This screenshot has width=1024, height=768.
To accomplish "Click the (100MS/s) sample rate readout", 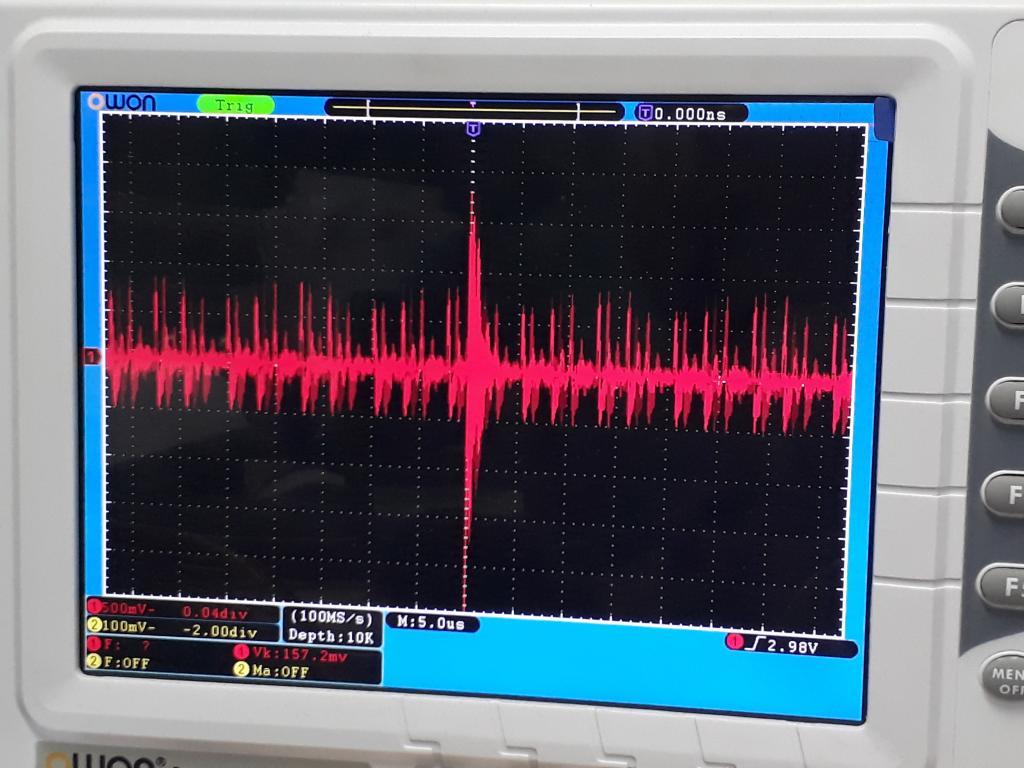I will coord(331,617).
